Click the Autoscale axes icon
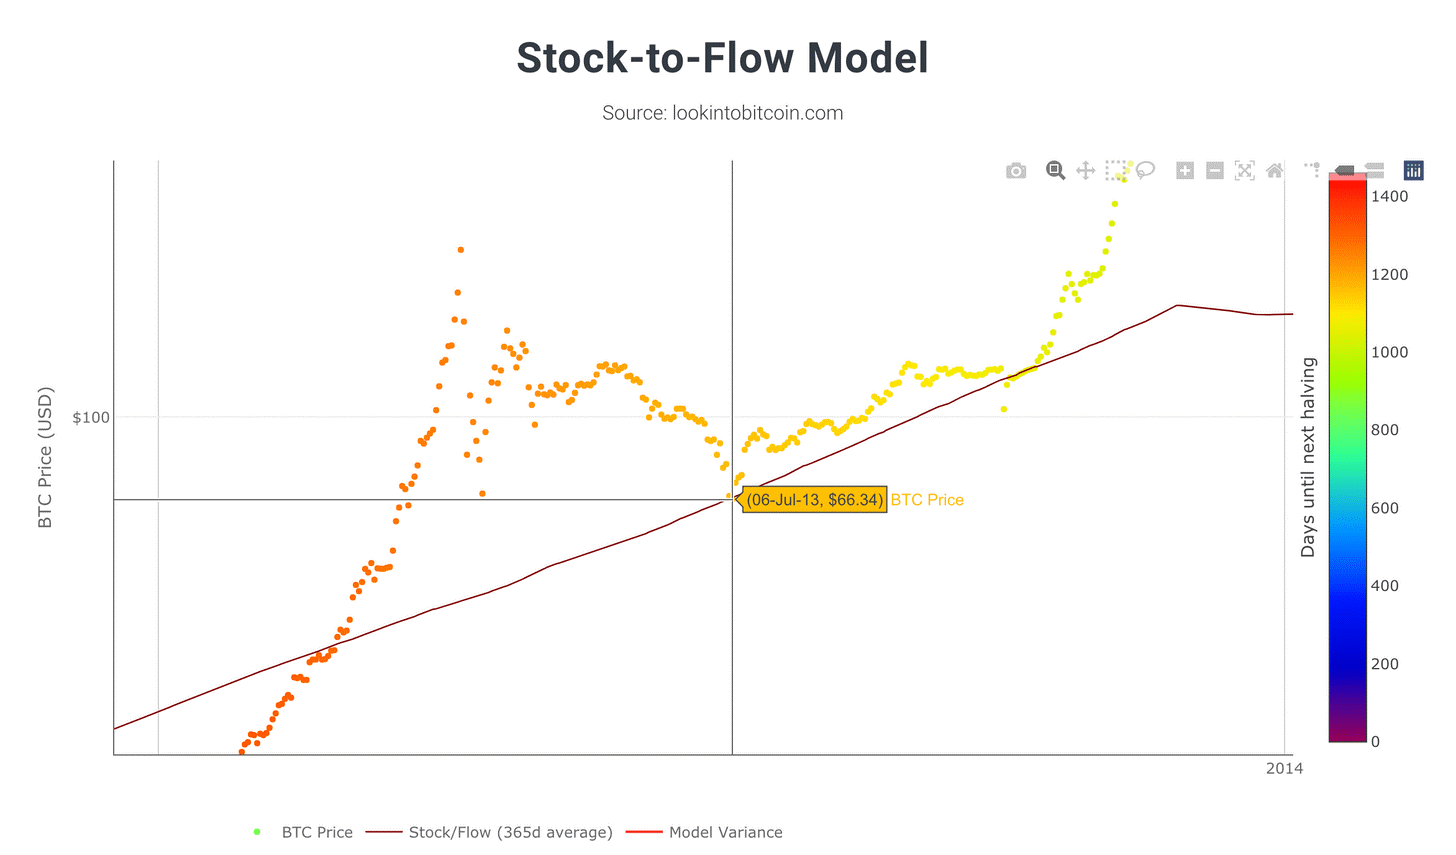 click(1245, 171)
